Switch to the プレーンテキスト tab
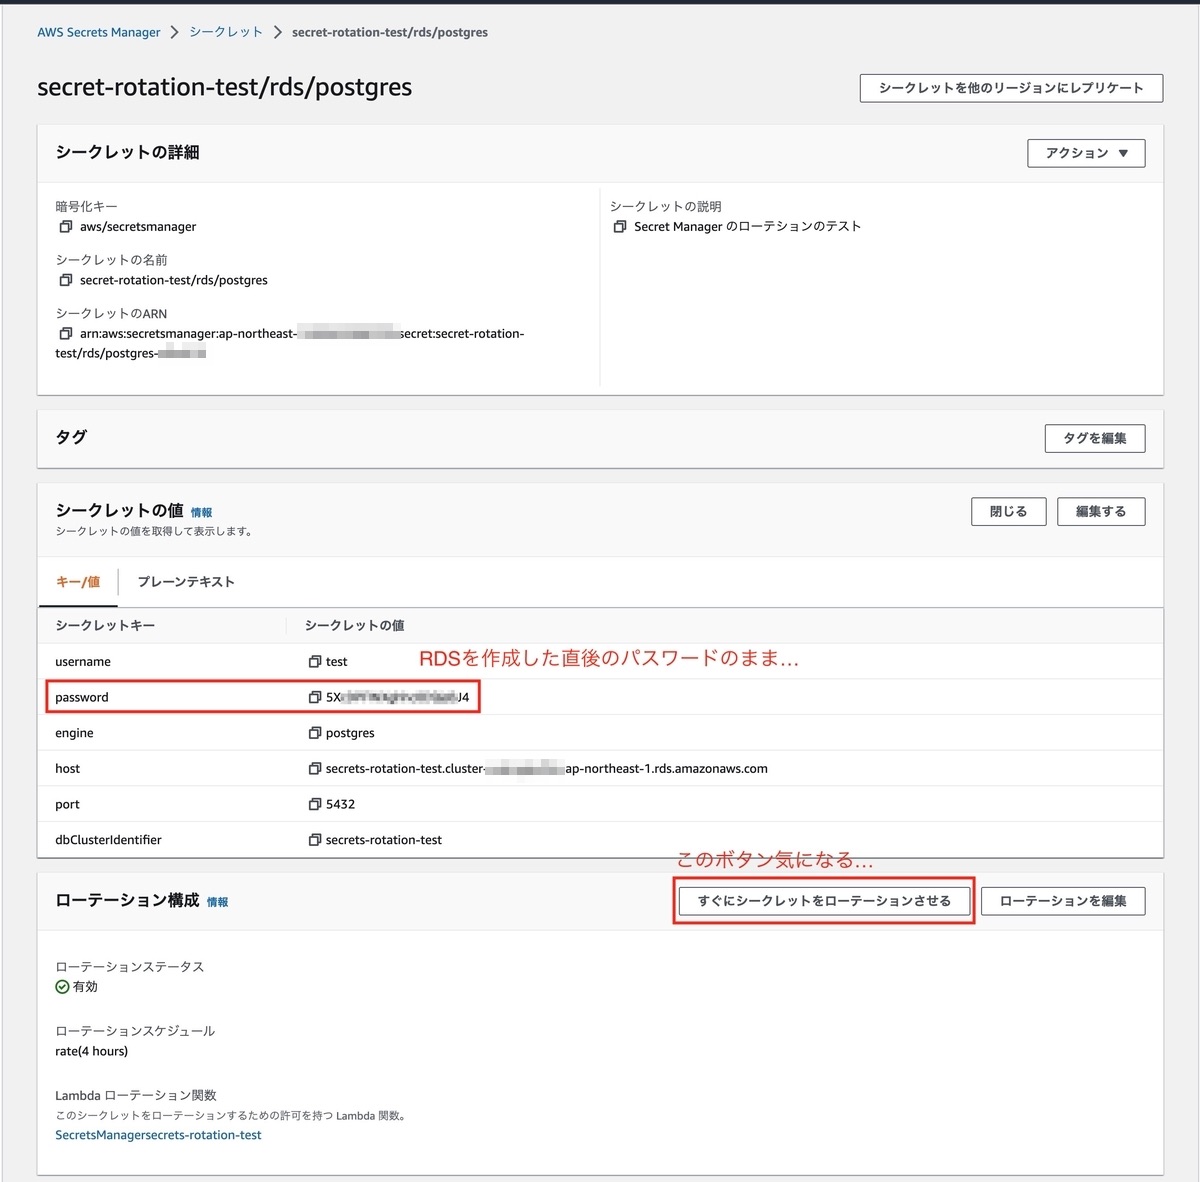This screenshot has width=1200, height=1182. coord(186,582)
